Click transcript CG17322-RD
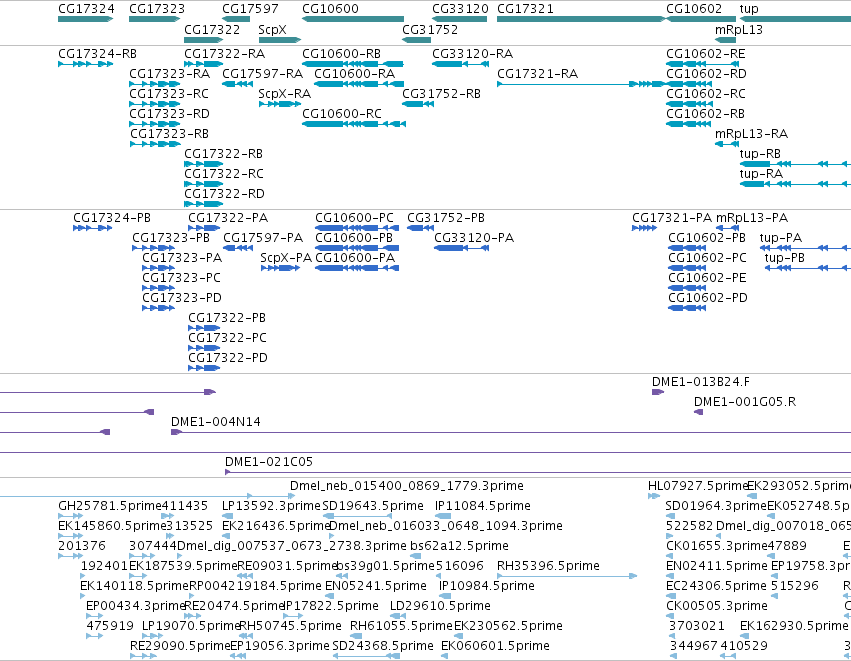The image size is (851, 661). pos(224,194)
